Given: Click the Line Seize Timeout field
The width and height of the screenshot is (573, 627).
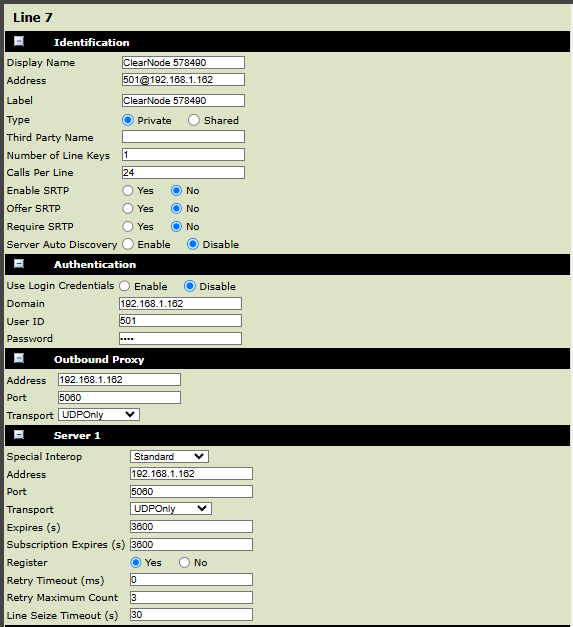Looking at the screenshot, I should (x=191, y=615).
